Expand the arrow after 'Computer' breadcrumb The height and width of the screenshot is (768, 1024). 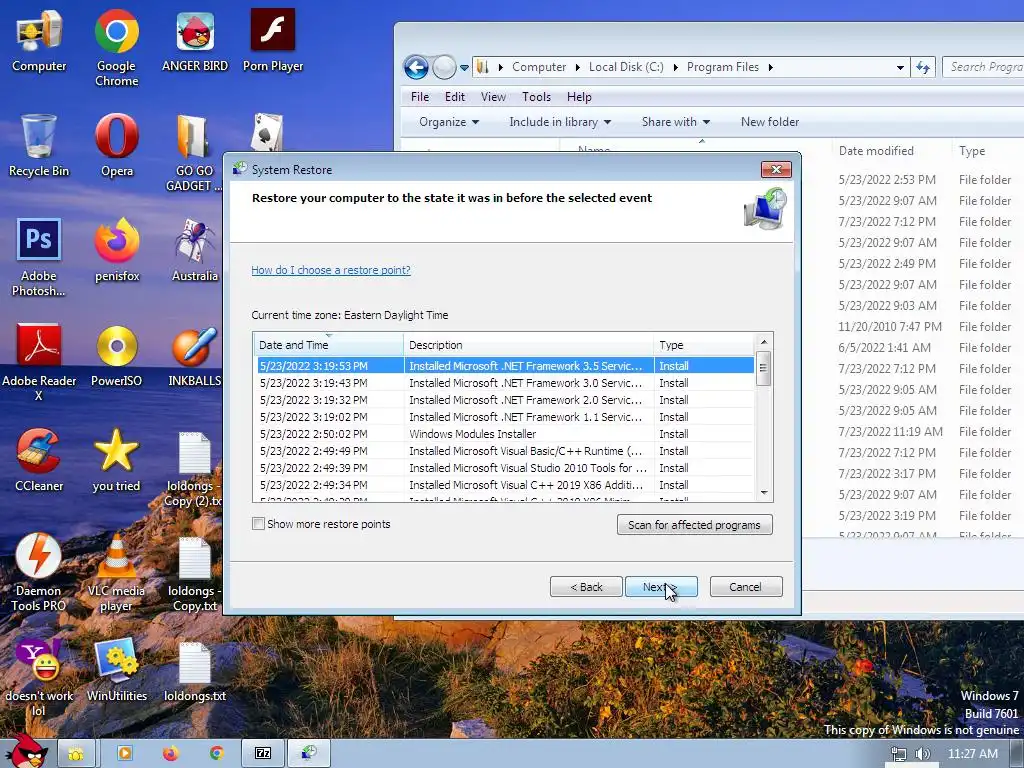577,67
